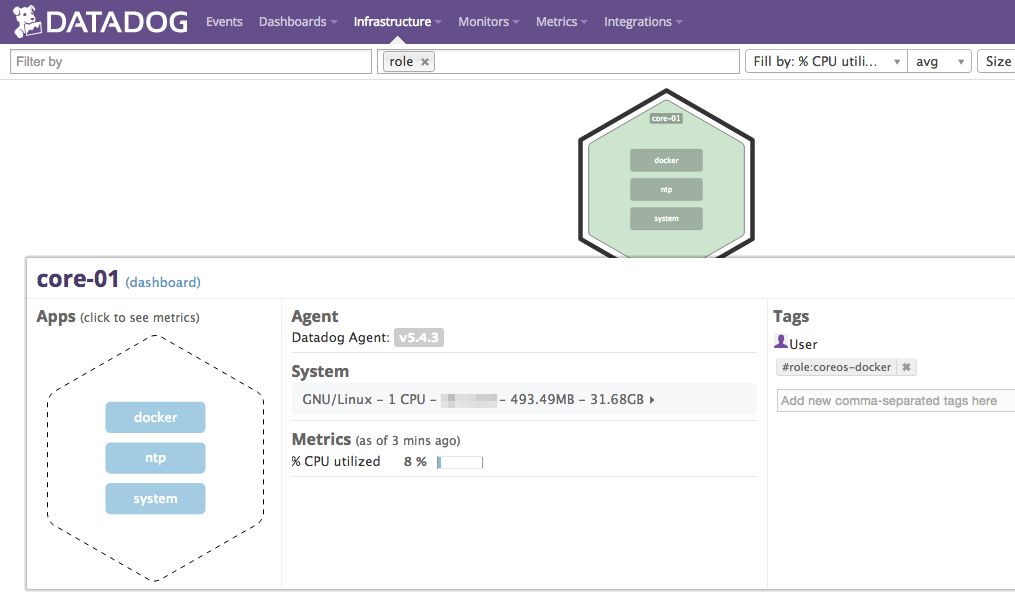Open the Fill by % CPU dropdown
1015x605 pixels.
(826, 61)
